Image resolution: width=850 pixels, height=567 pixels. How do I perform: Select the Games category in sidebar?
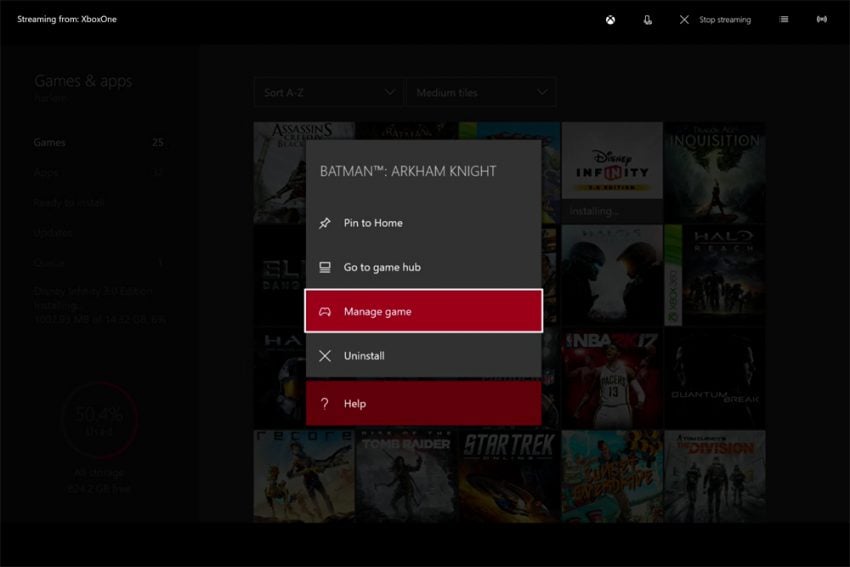(x=99, y=143)
